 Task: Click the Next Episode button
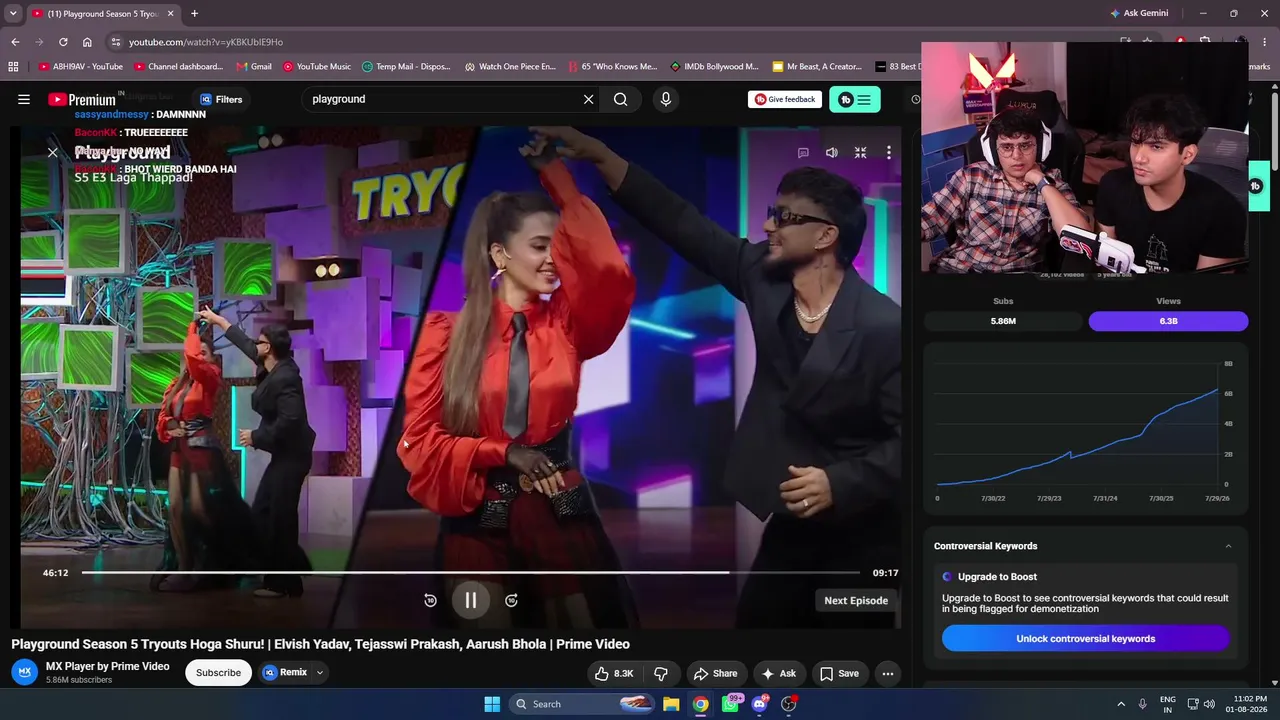pos(856,600)
